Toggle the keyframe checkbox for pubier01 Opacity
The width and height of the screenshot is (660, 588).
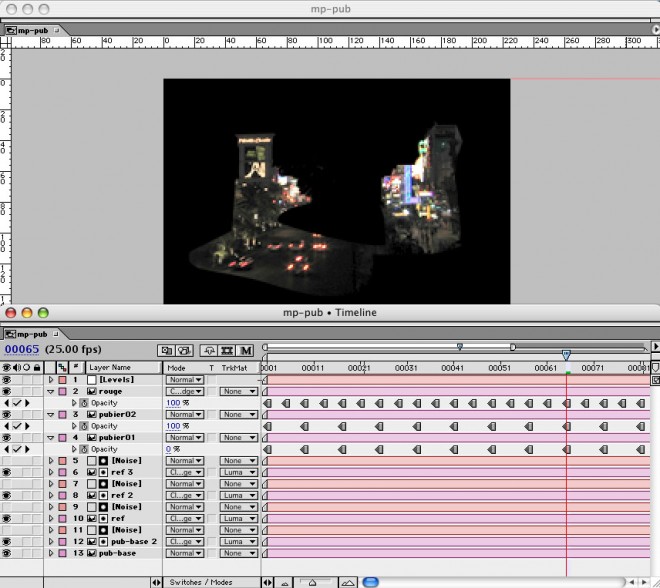[x=18, y=449]
